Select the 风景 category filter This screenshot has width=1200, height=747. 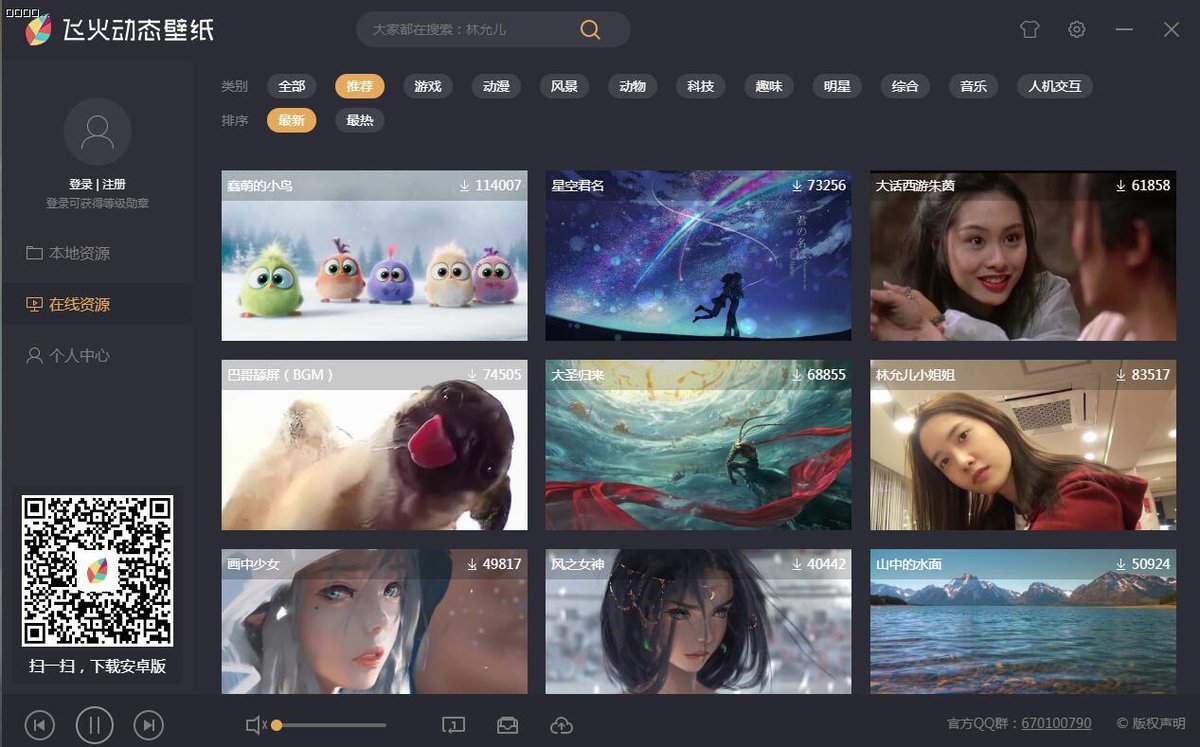[x=564, y=86]
